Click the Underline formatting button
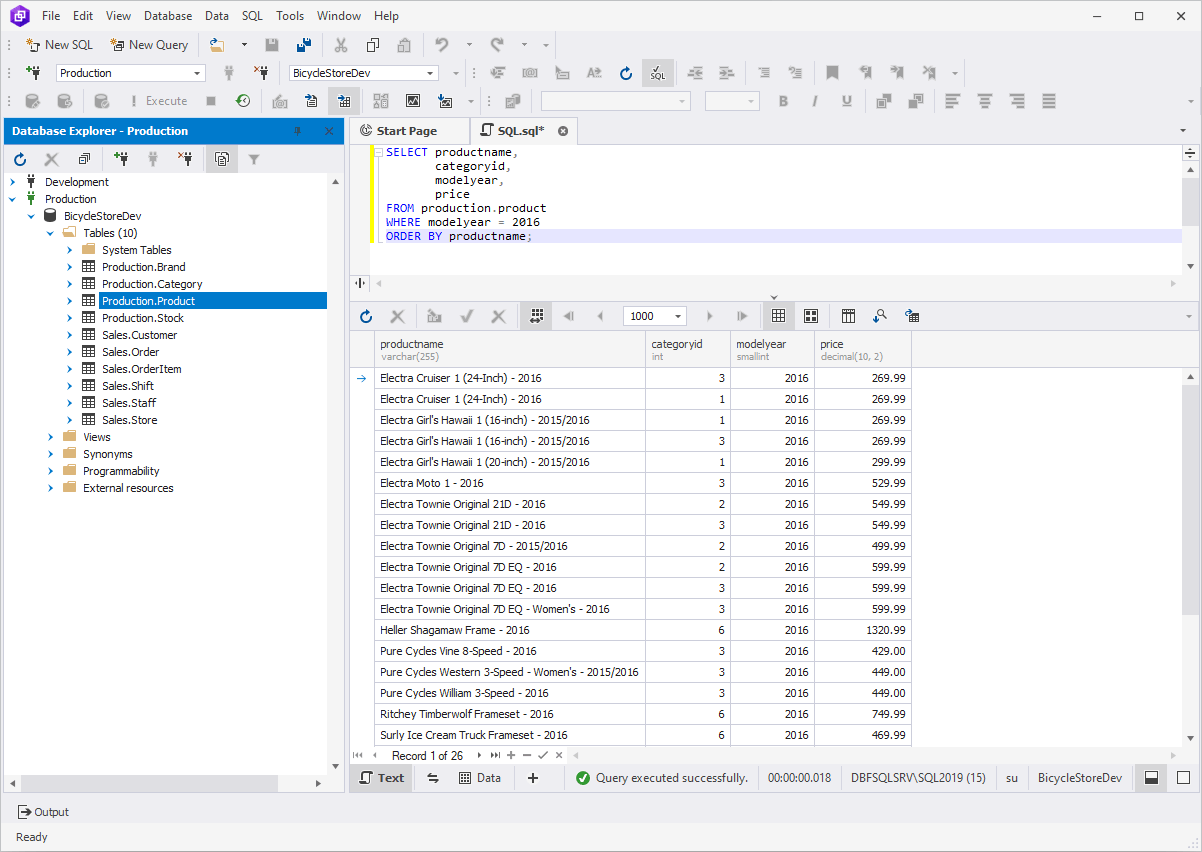The width and height of the screenshot is (1202, 852). pos(847,101)
